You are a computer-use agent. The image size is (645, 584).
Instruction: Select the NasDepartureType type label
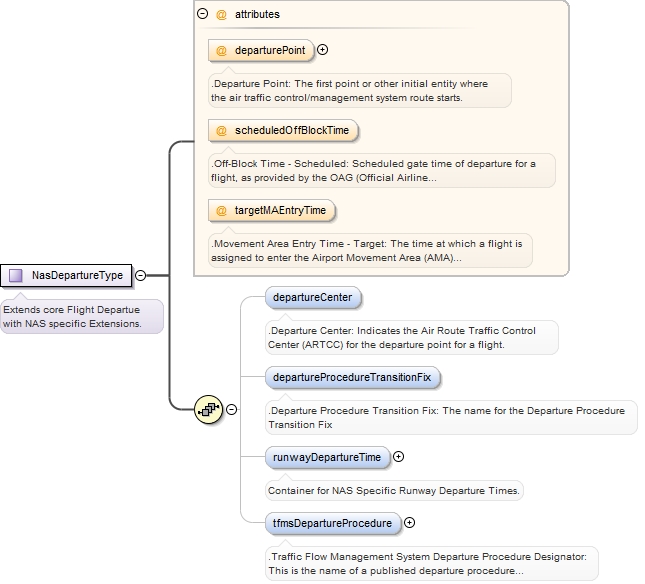tap(77, 275)
